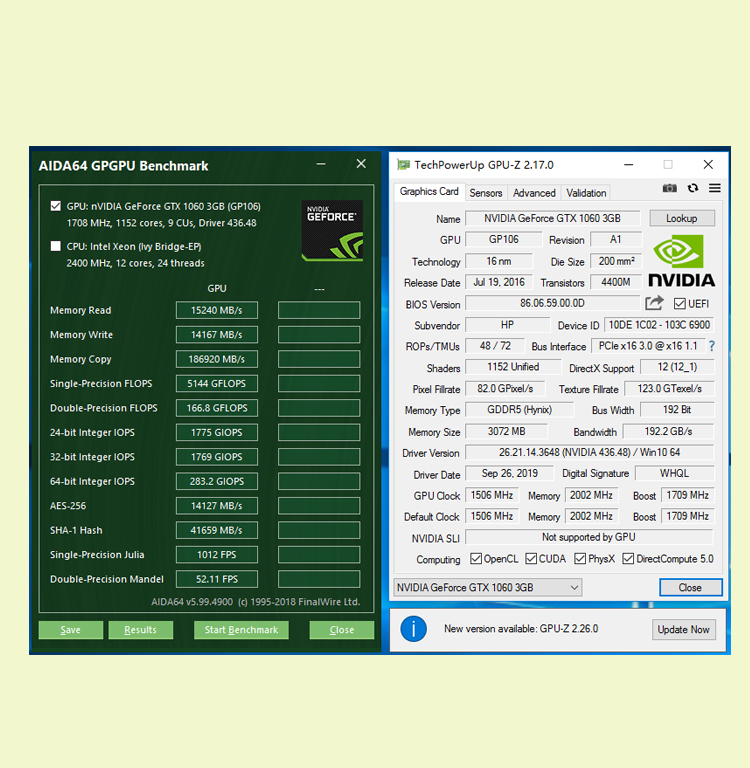Click the Memory Write 14167 MB/s value

(x=217, y=335)
